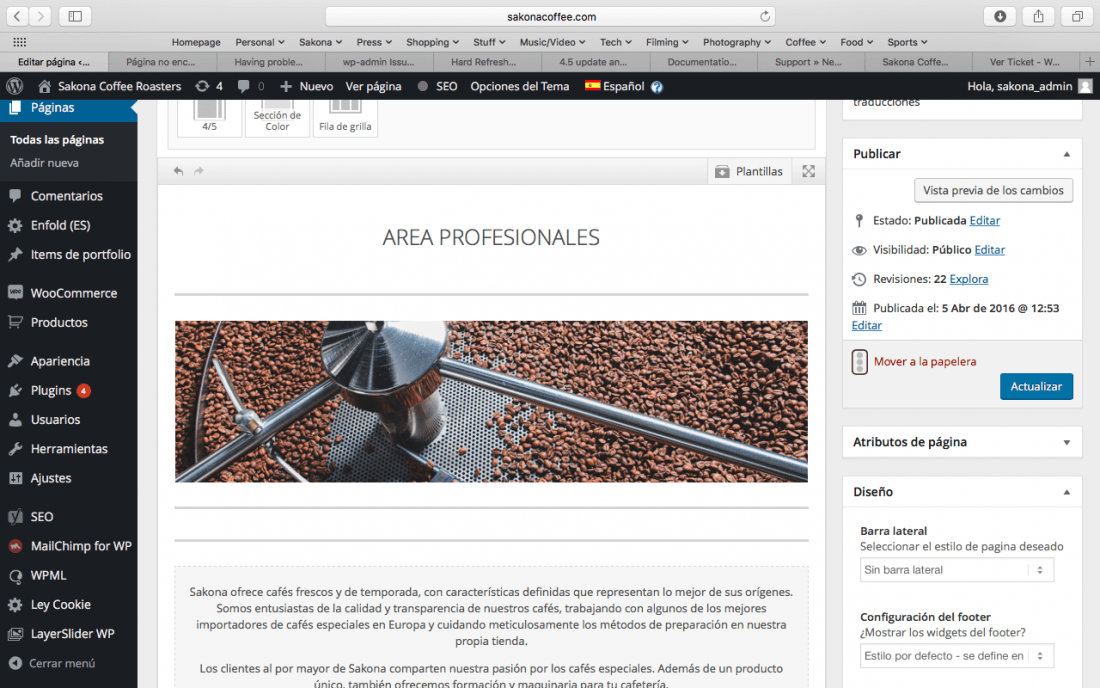Visit site via Sakona Coffee Roasters home
Image resolution: width=1100 pixels, height=688 pixels.
click(x=109, y=86)
